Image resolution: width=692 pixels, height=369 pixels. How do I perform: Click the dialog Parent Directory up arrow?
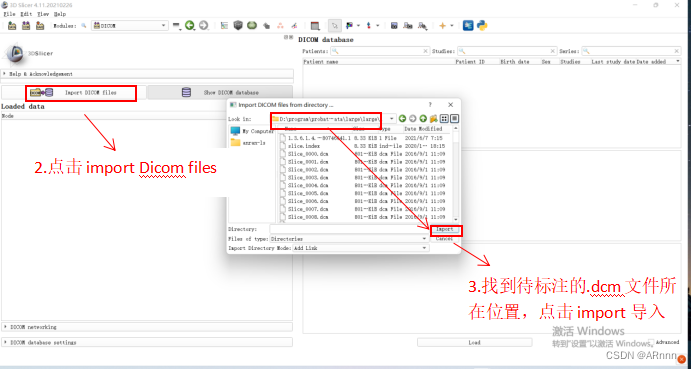click(423, 118)
